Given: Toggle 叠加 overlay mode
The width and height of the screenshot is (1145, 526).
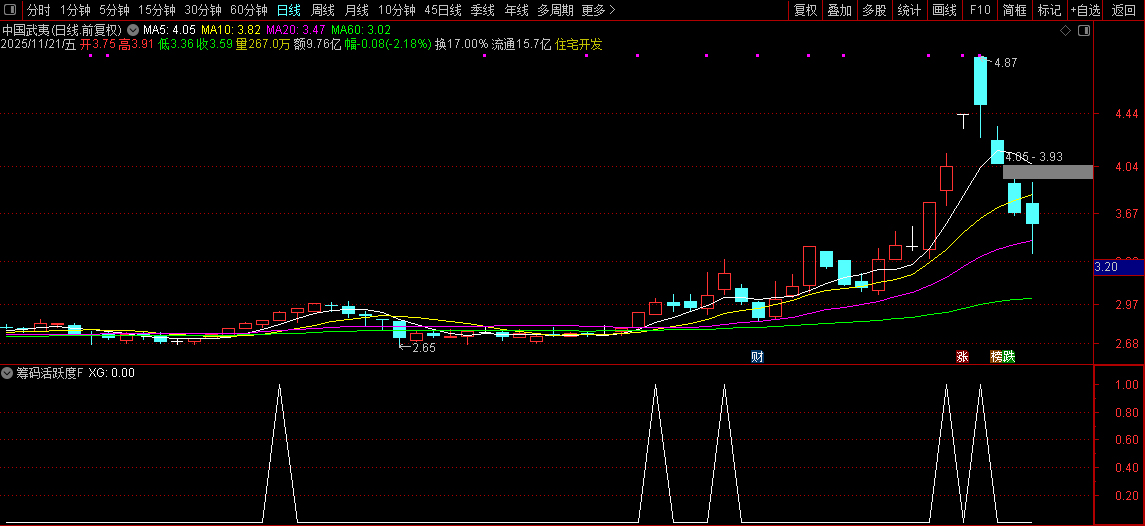Looking at the screenshot, I should [839, 10].
